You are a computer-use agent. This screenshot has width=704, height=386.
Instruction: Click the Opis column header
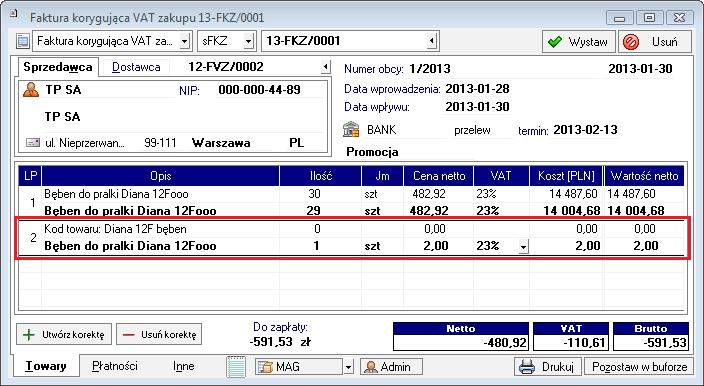pyautogui.click(x=160, y=175)
